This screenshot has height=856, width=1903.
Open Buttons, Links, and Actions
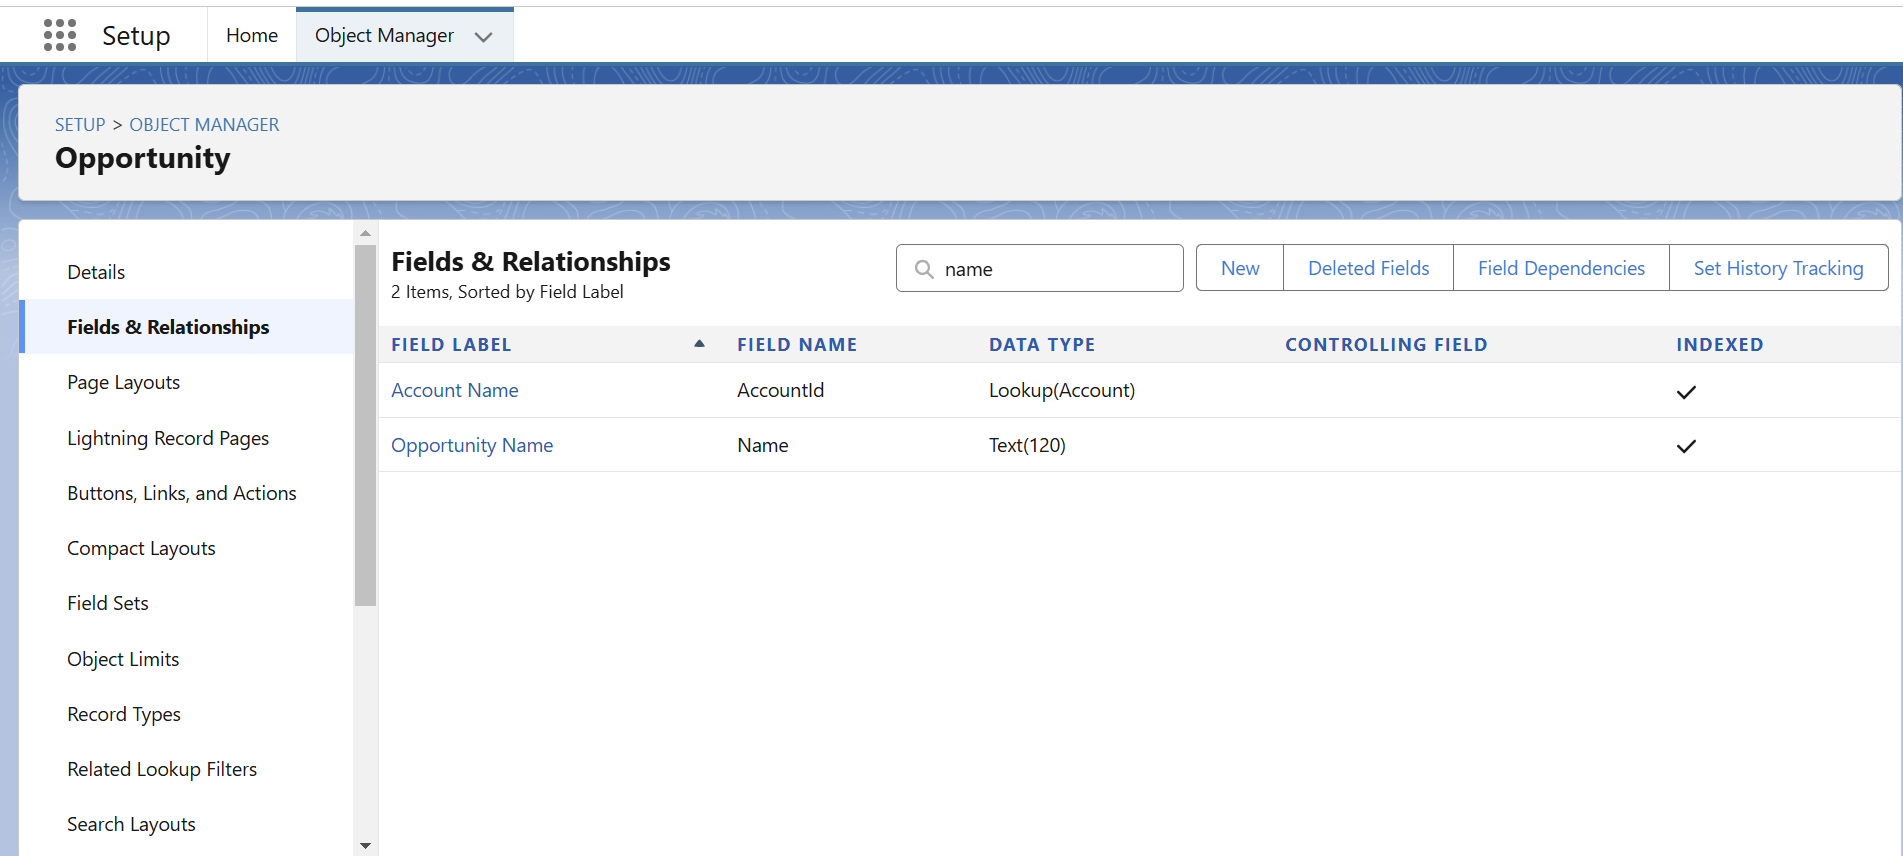(182, 493)
